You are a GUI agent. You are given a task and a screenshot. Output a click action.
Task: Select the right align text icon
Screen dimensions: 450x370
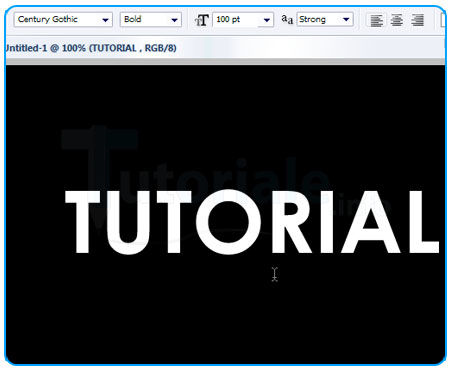[417, 20]
